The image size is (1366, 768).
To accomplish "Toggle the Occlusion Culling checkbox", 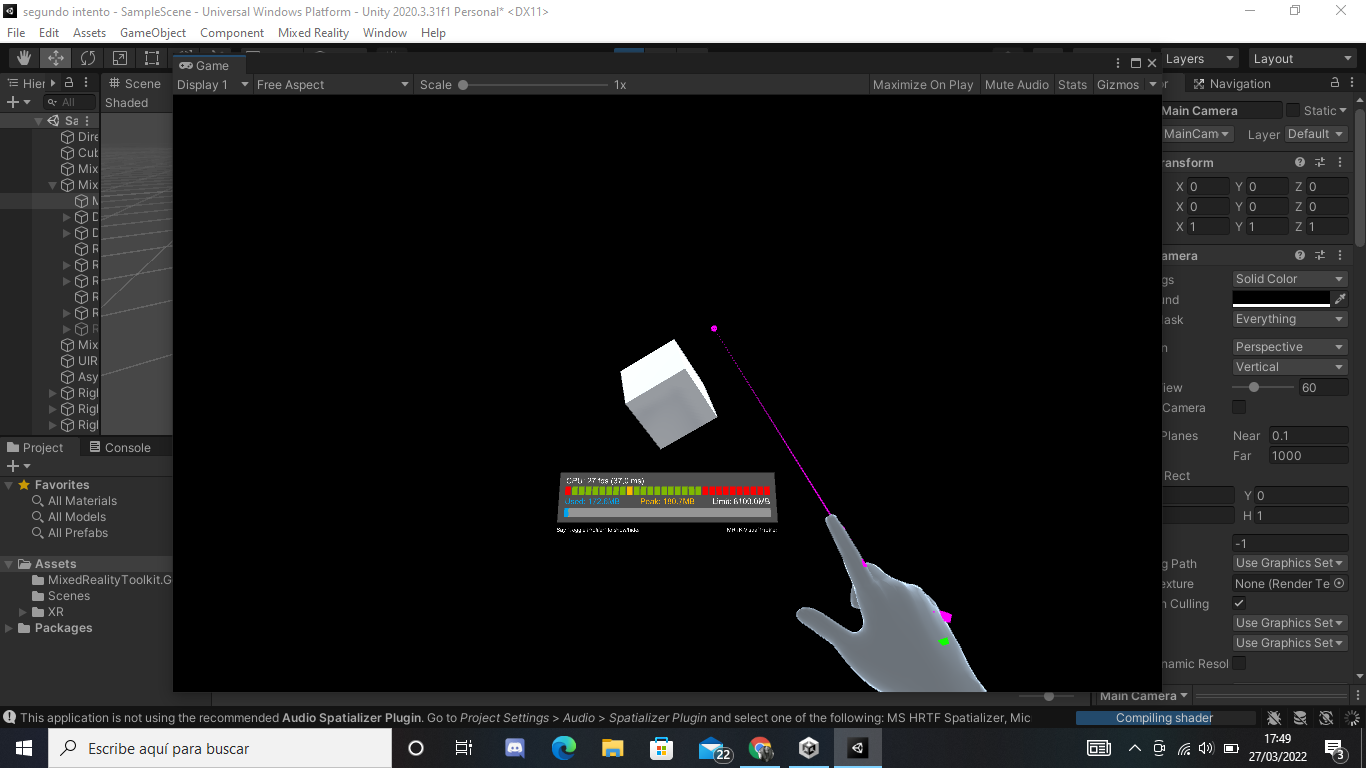I will tap(1239, 603).
